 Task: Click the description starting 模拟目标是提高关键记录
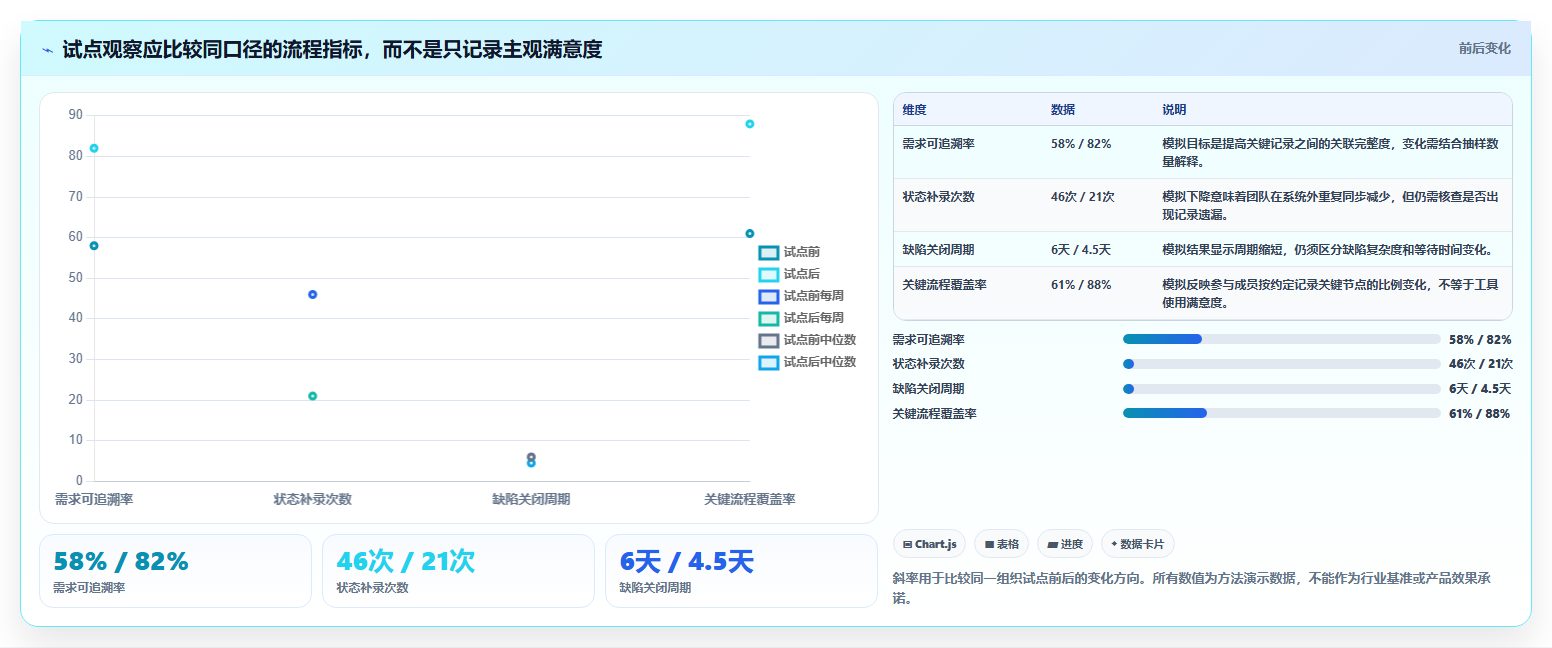click(x=1330, y=153)
